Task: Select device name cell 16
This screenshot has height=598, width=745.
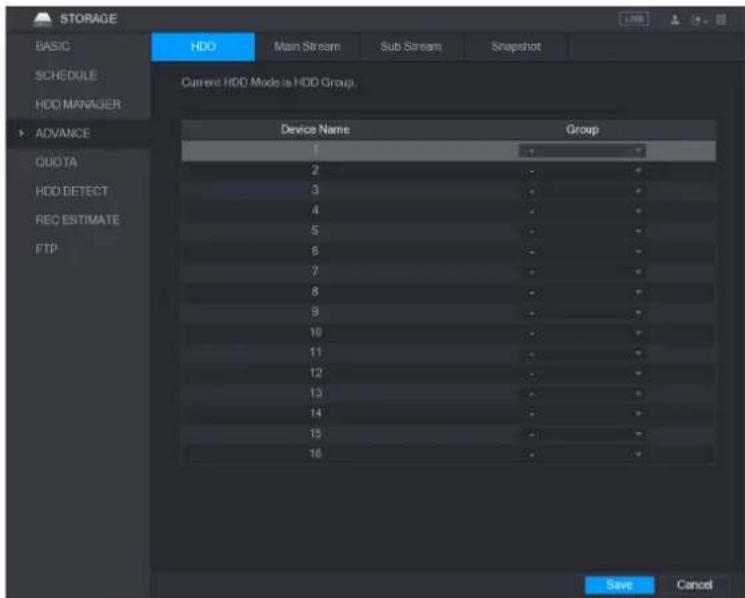Action: click(315, 453)
